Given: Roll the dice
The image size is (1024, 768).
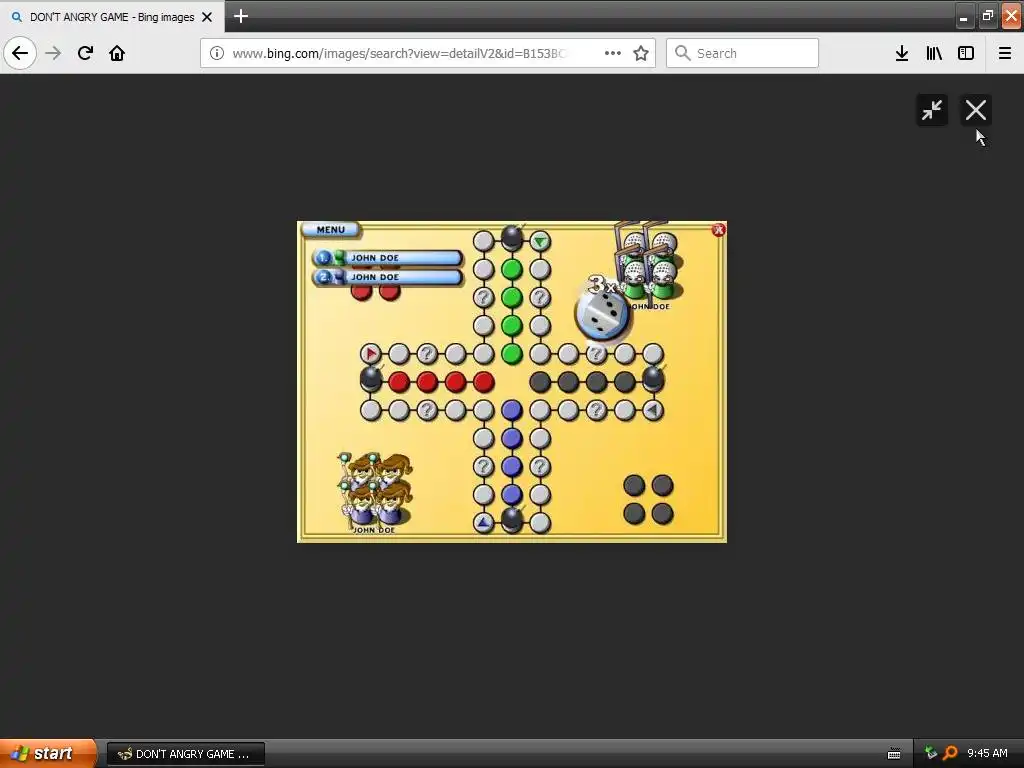Looking at the screenshot, I should pyautogui.click(x=602, y=315).
